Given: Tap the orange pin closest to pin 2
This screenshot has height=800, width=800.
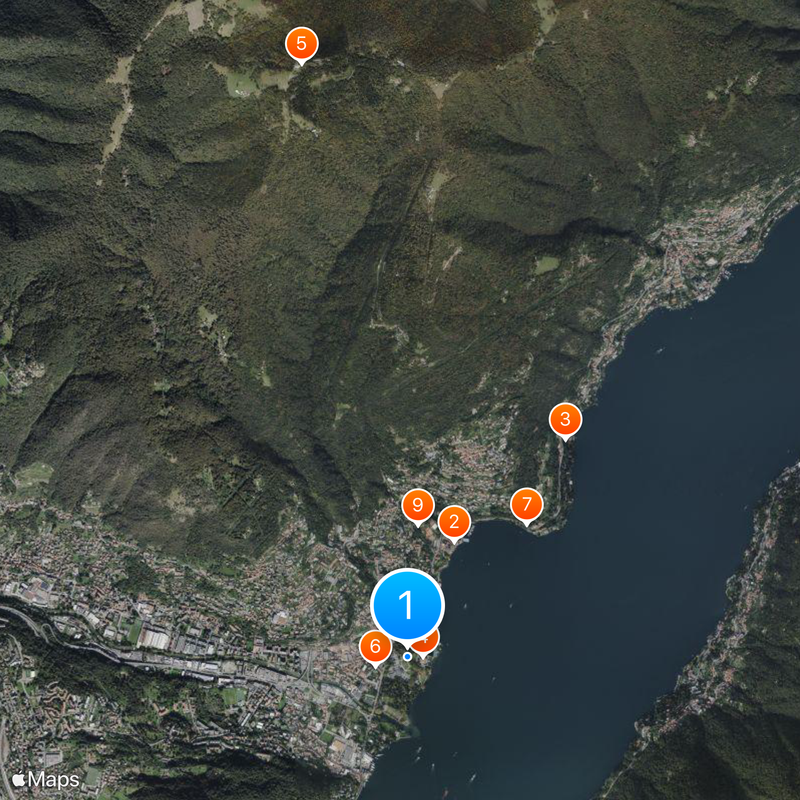Looking at the screenshot, I should 417,504.
